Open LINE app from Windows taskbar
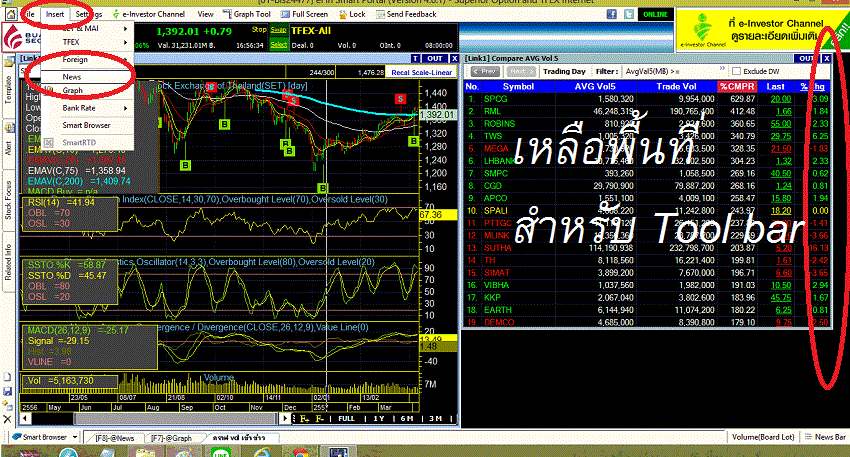This screenshot has width=850, height=457. click(x=221, y=452)
